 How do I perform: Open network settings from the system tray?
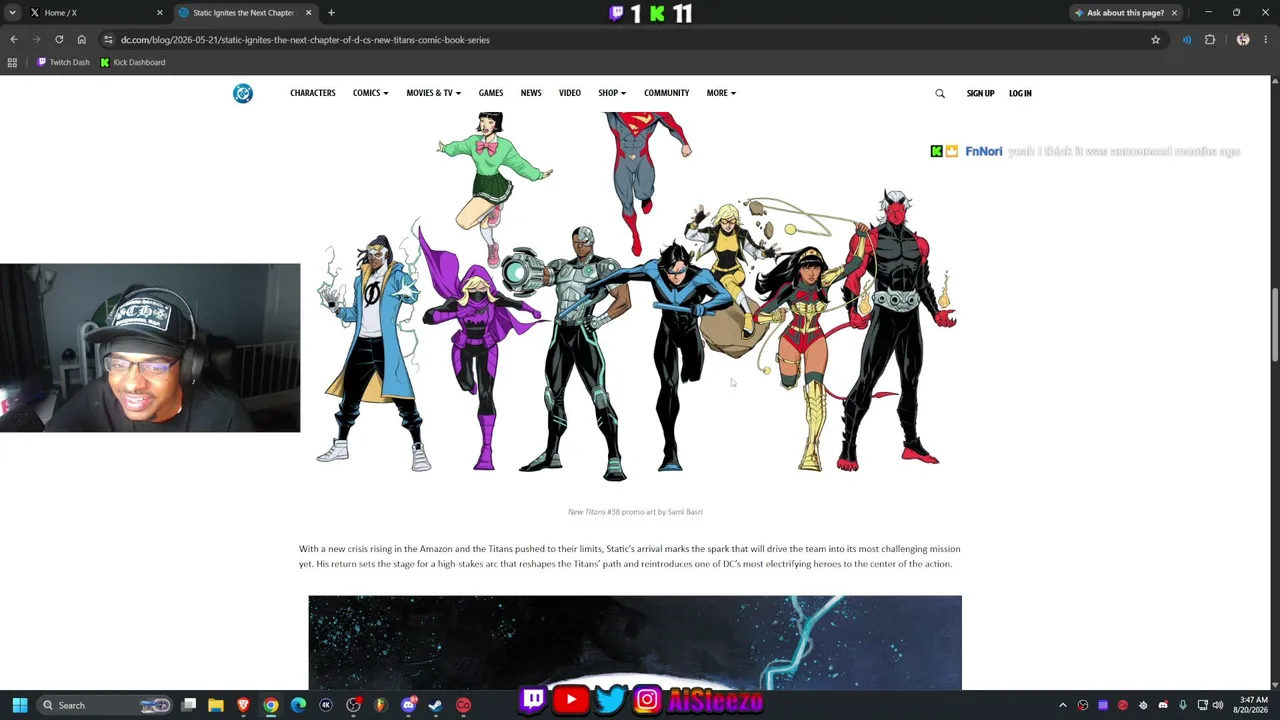tap(1203, 705)
